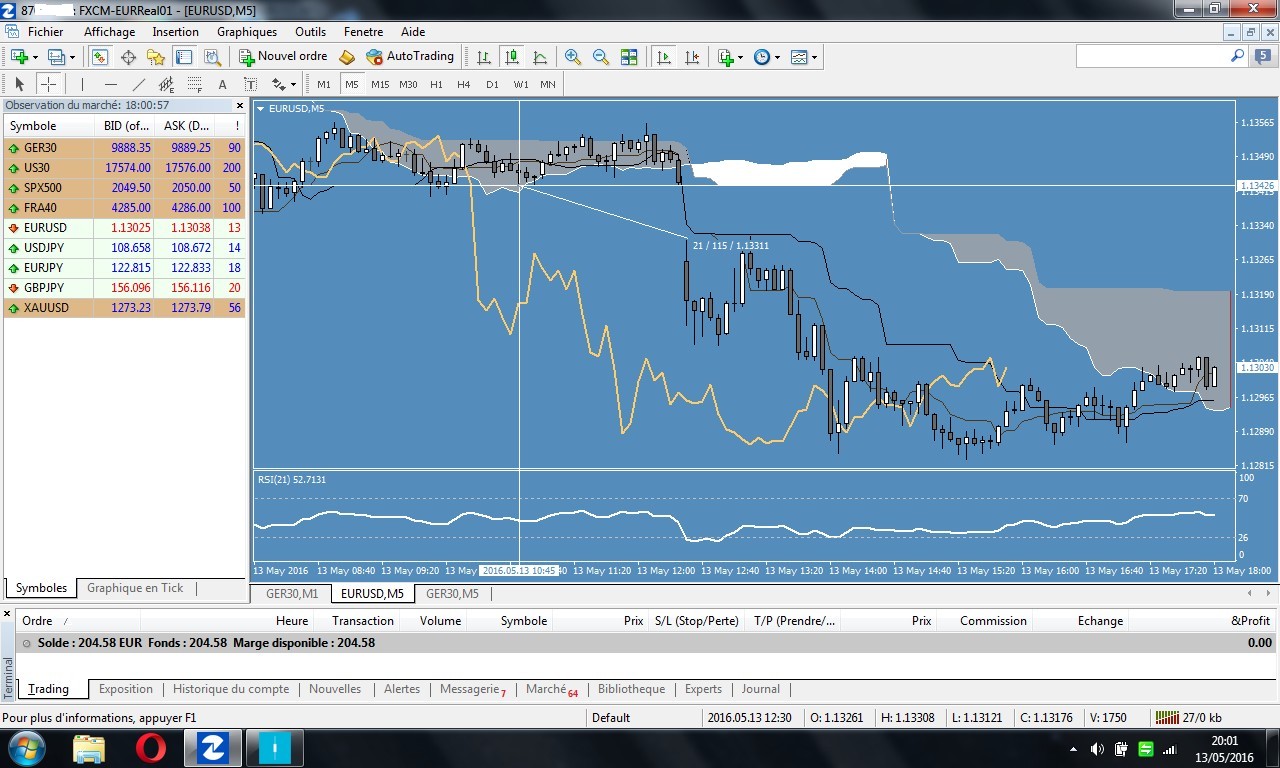
Task: Switch chart to candlestick display mode
Action: pos(512,57)
